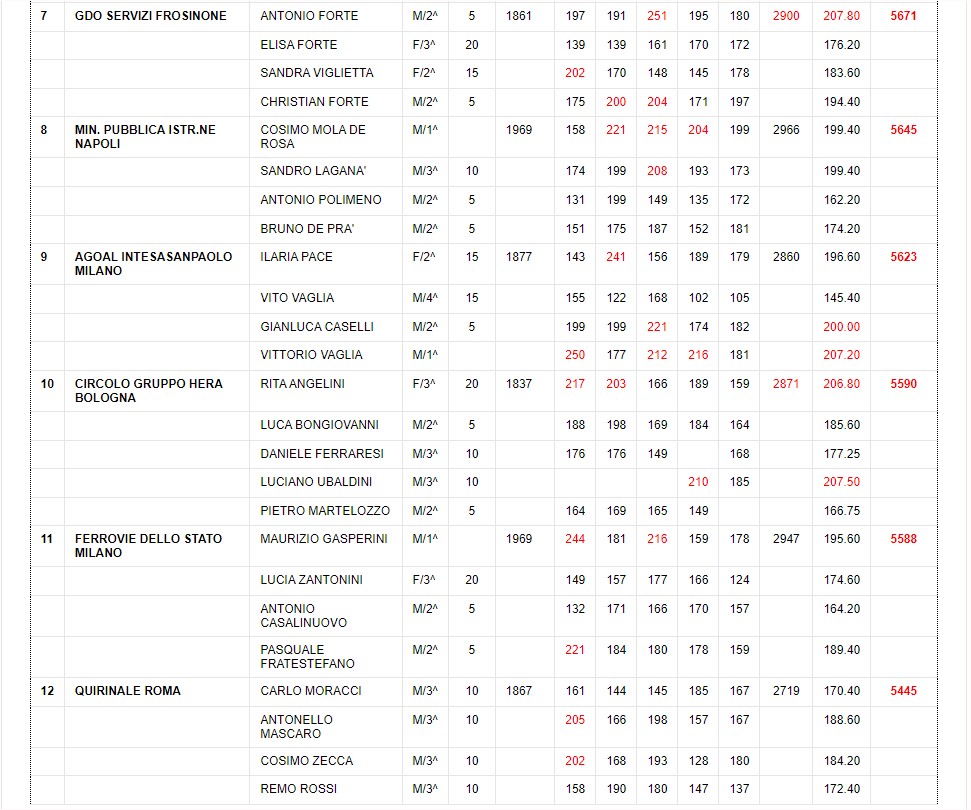
Task: Click player RITA ANGELINI
Action: click(x=302, y=384)
